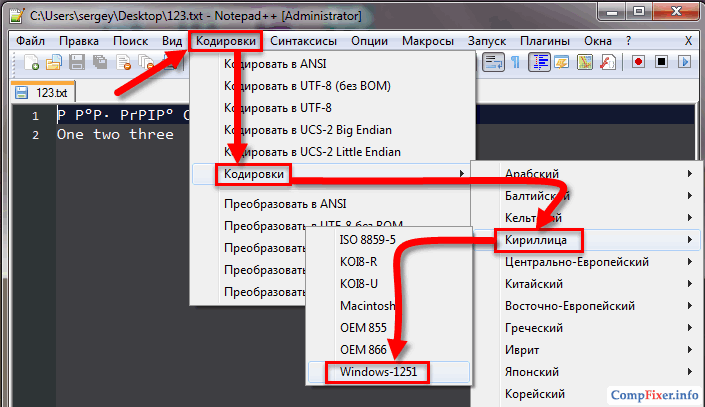Open the Document Map toolbar icon
Viewport: 705px width, 407px height.
(x=585, y=62)
